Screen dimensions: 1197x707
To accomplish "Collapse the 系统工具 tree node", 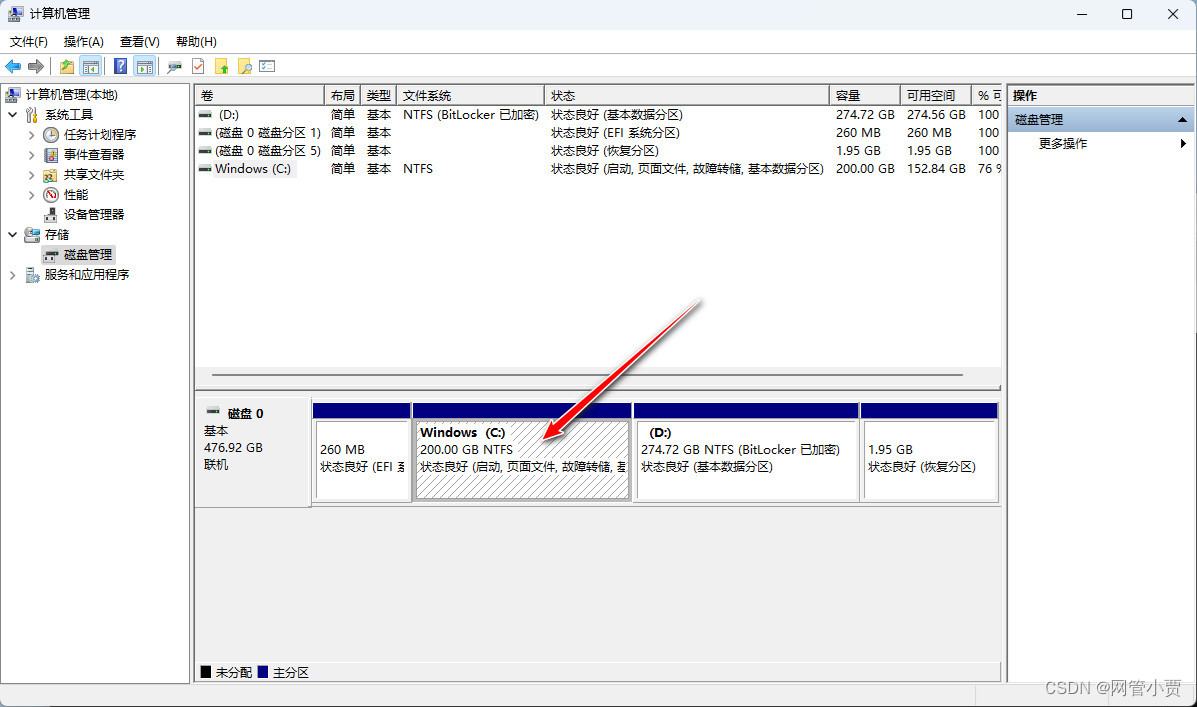I will [x=12, y=115].
